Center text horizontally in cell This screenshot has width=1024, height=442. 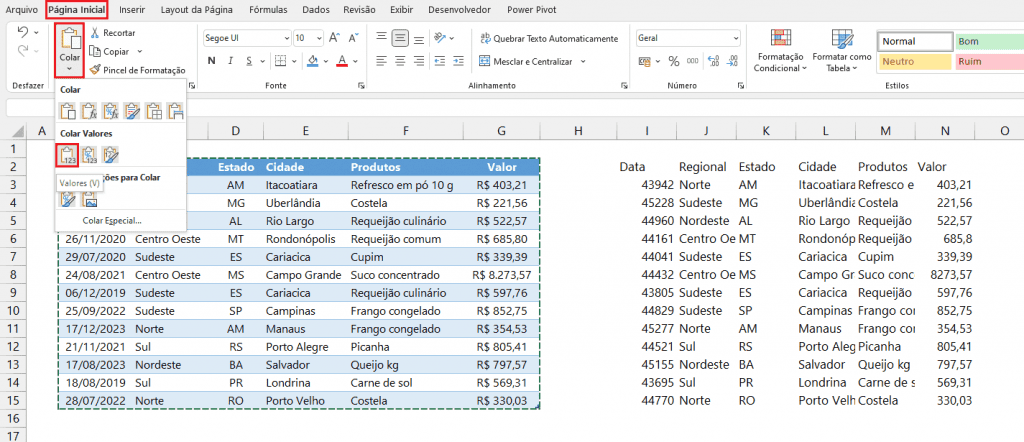tap(400, 61)
